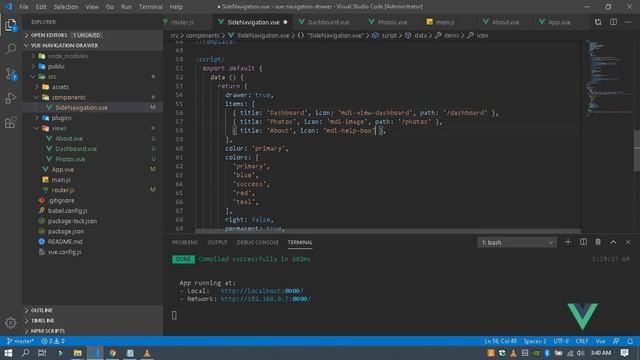Collapse the views folder
Screen dimensions: 640x360
93,128
